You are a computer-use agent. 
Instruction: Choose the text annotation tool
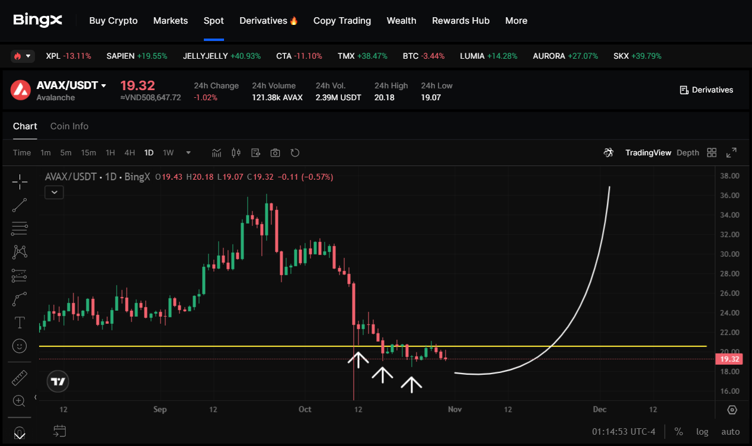pos(19,323)
